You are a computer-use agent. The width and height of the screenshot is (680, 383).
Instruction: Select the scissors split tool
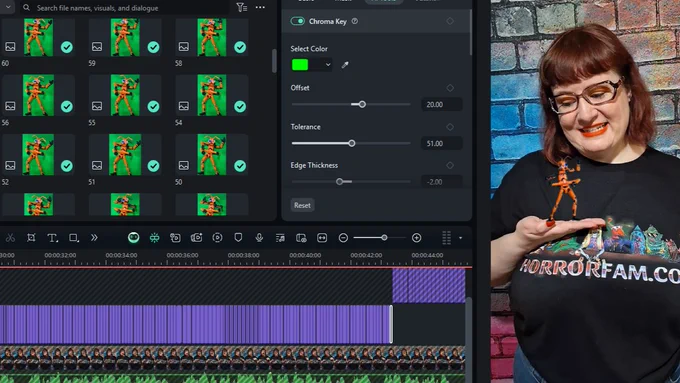tap(10, 238)
